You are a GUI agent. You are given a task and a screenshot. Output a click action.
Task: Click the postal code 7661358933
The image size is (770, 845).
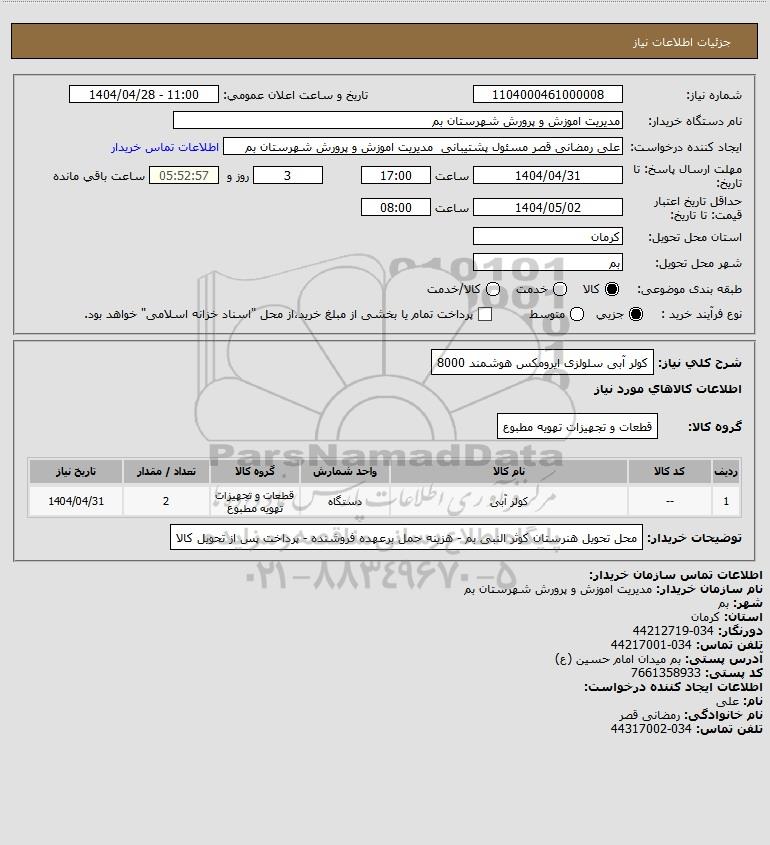click(666, 673)
